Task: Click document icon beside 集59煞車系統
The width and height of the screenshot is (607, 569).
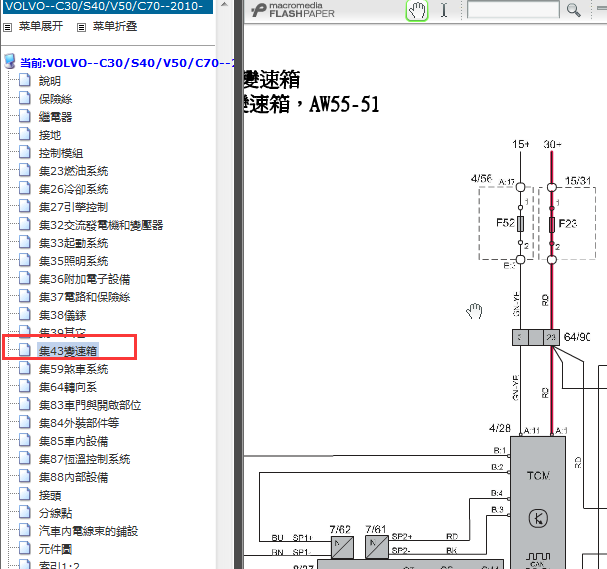Action: tap(25, 368)
